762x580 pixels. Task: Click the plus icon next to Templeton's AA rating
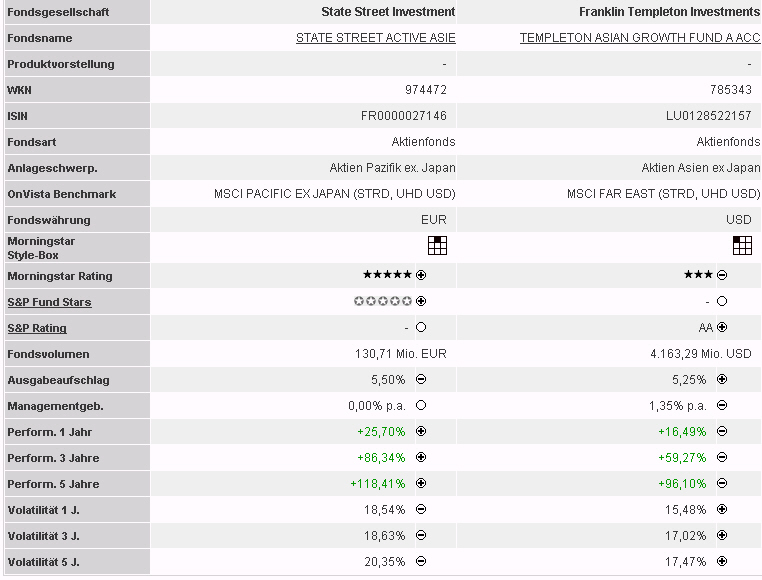(x=722, y=327)
